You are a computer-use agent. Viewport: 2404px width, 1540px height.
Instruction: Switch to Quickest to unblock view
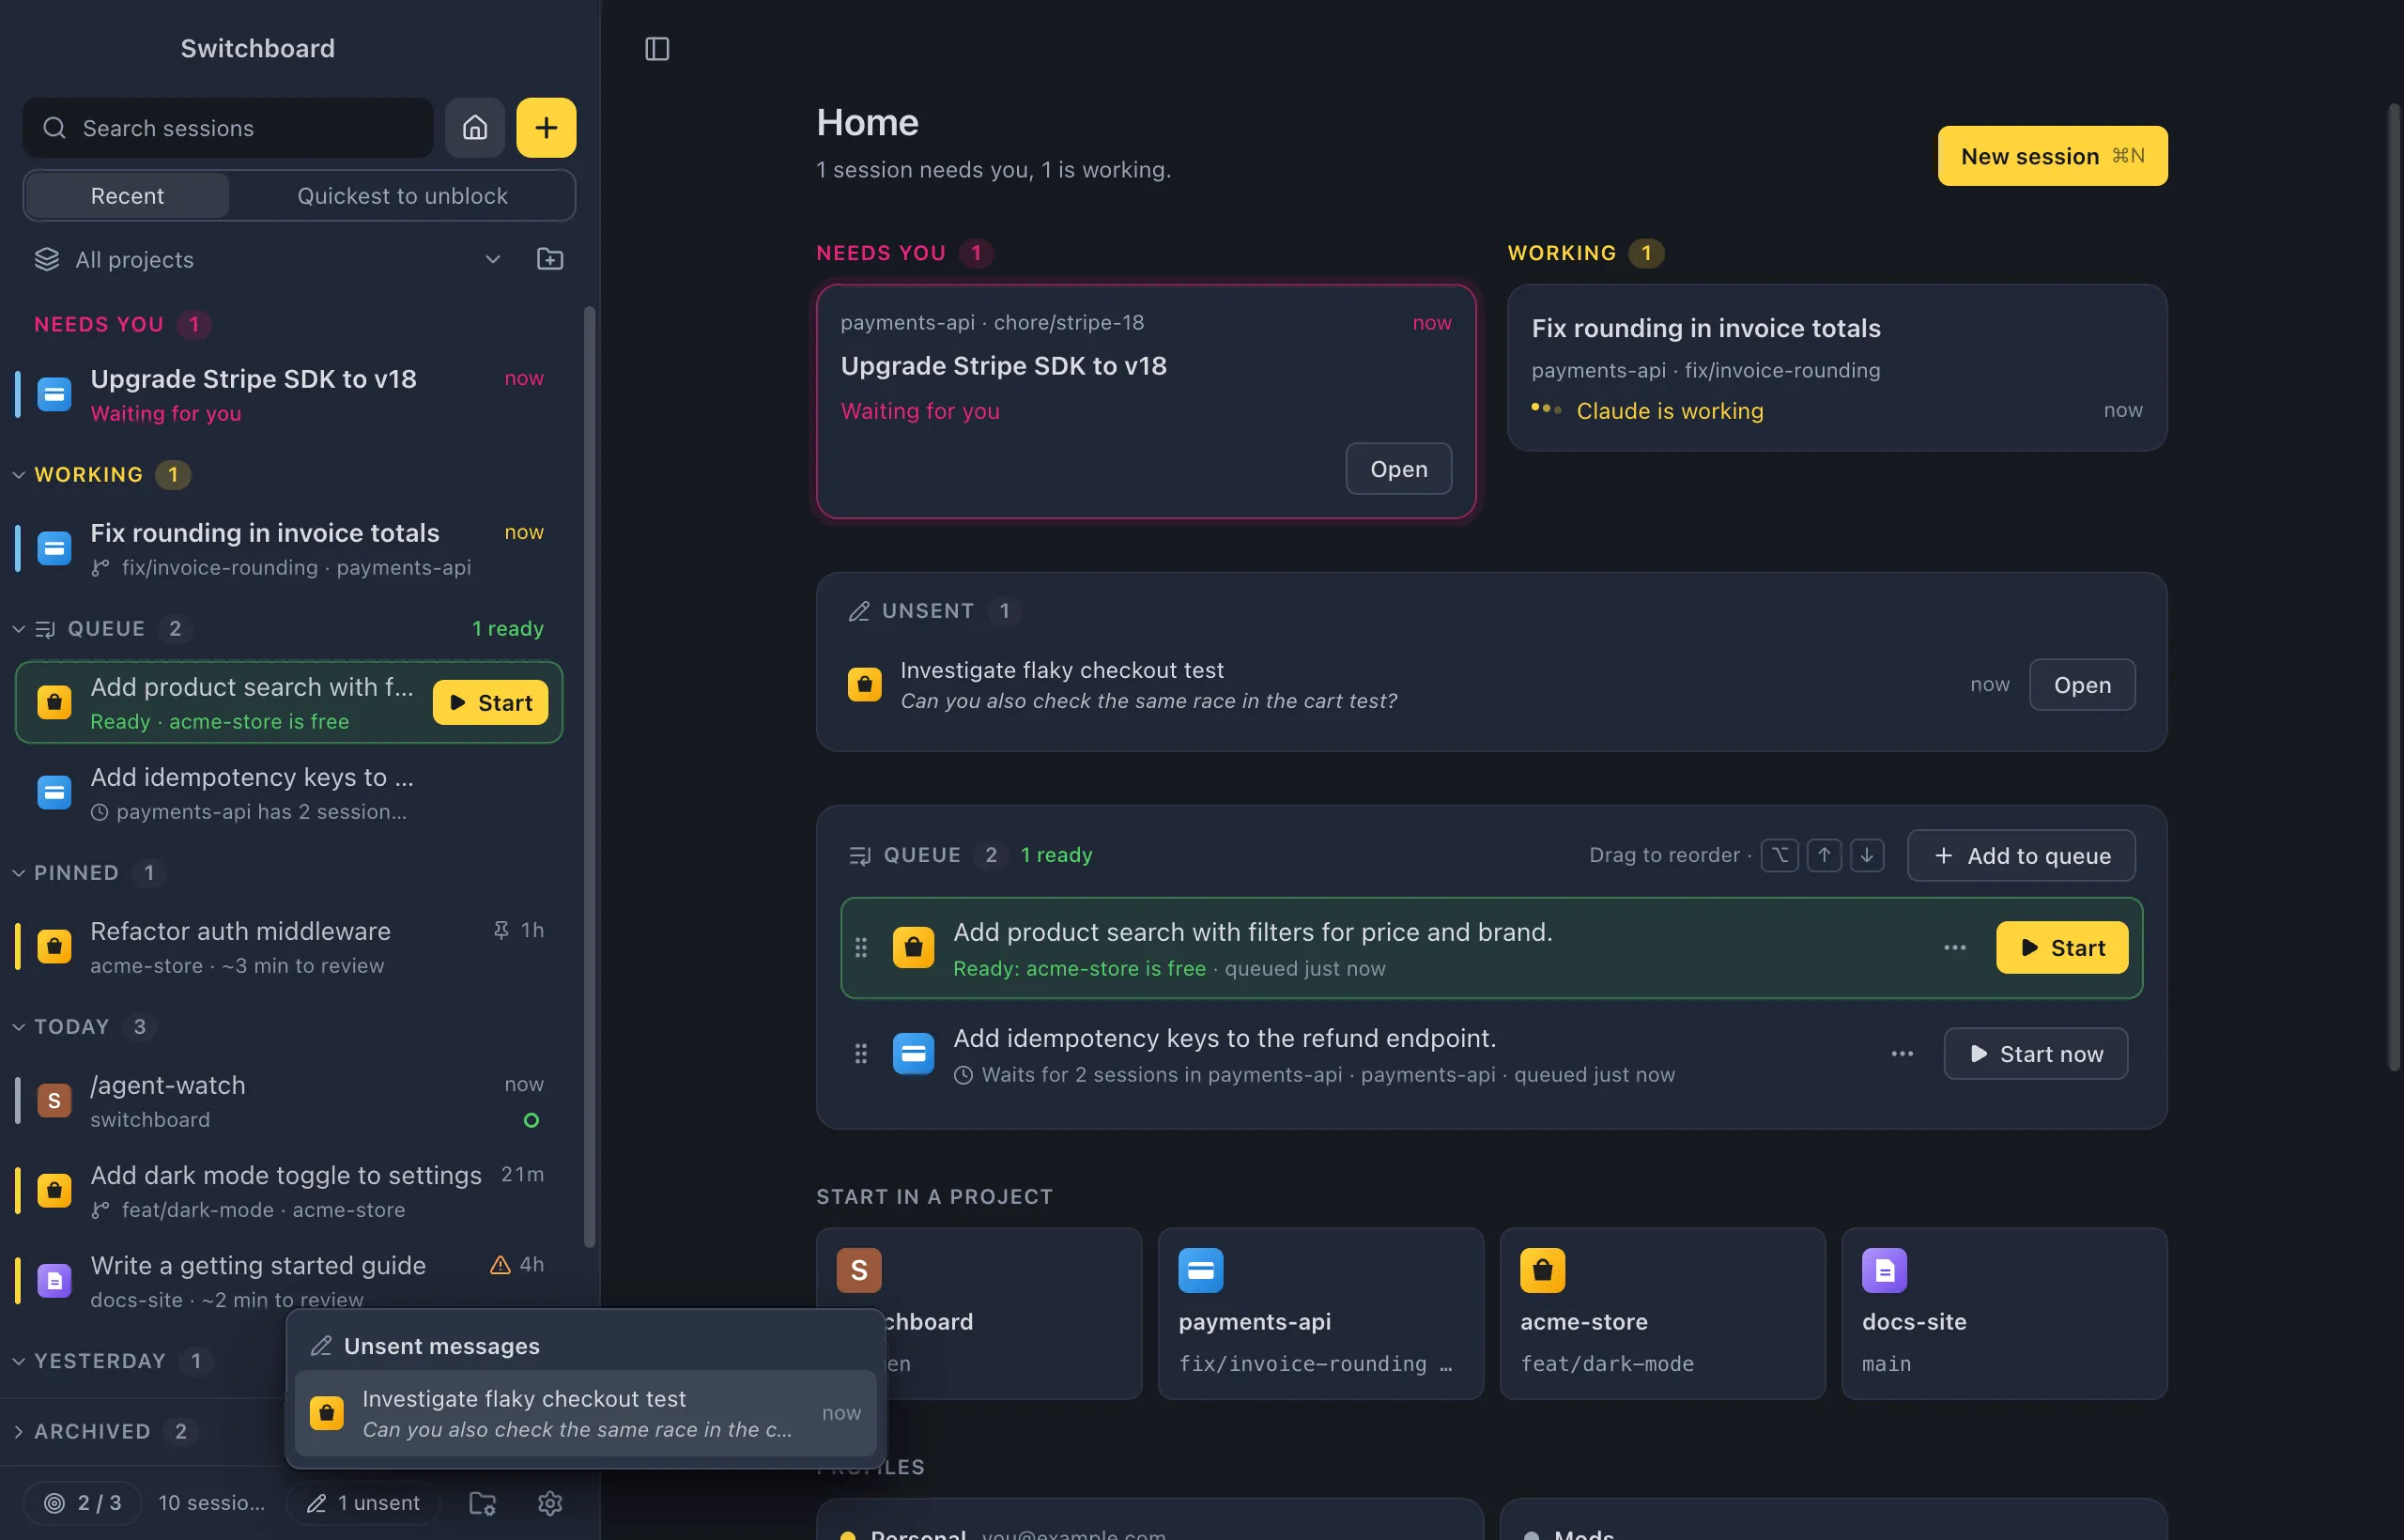(x=402, y=196)
